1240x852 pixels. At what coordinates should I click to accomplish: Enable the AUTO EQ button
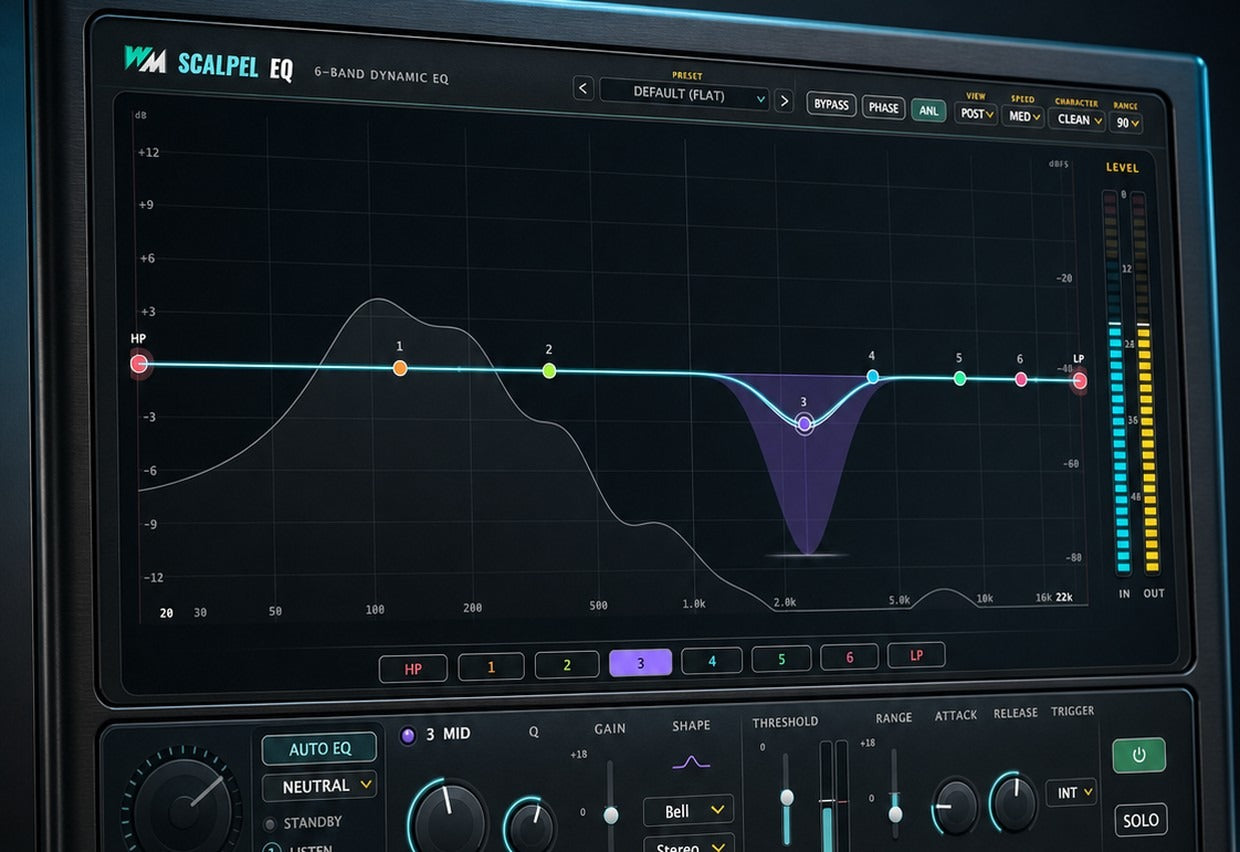pyautogui.click(x=320, y=749)
